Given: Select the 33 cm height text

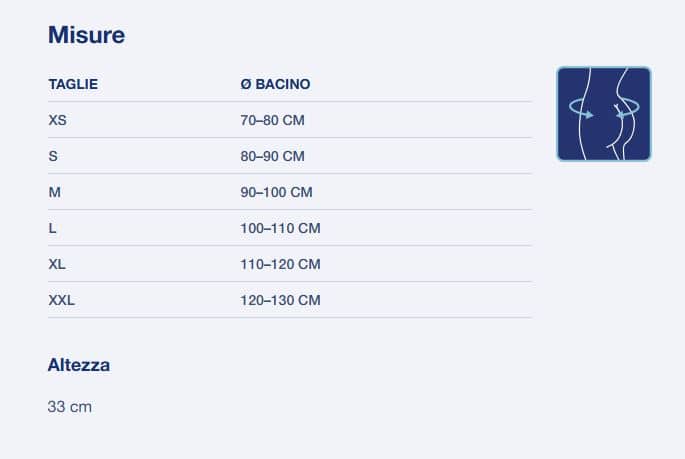Looking at the screenshot, I should tap(69, 407).
